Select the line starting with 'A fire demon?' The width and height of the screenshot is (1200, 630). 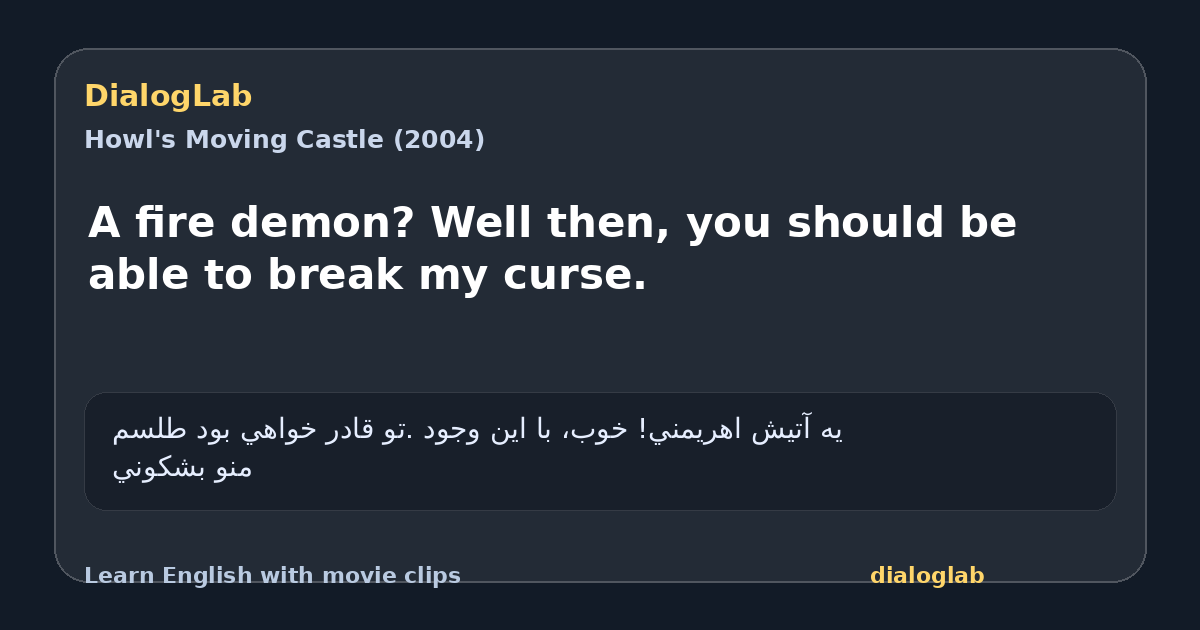tap(552, 224)
